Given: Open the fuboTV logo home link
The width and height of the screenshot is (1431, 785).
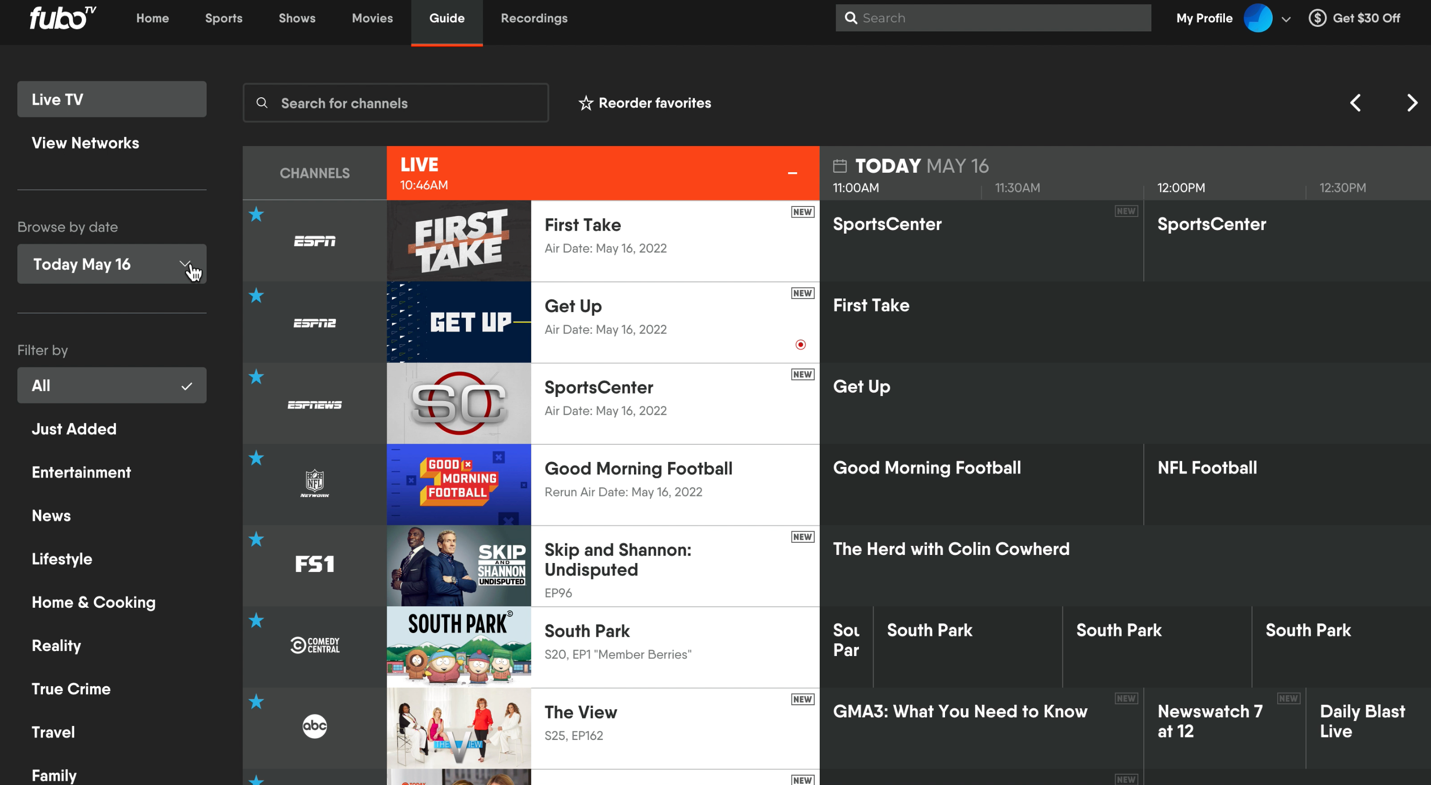Looking at the screenshot, I should [62, 18].
